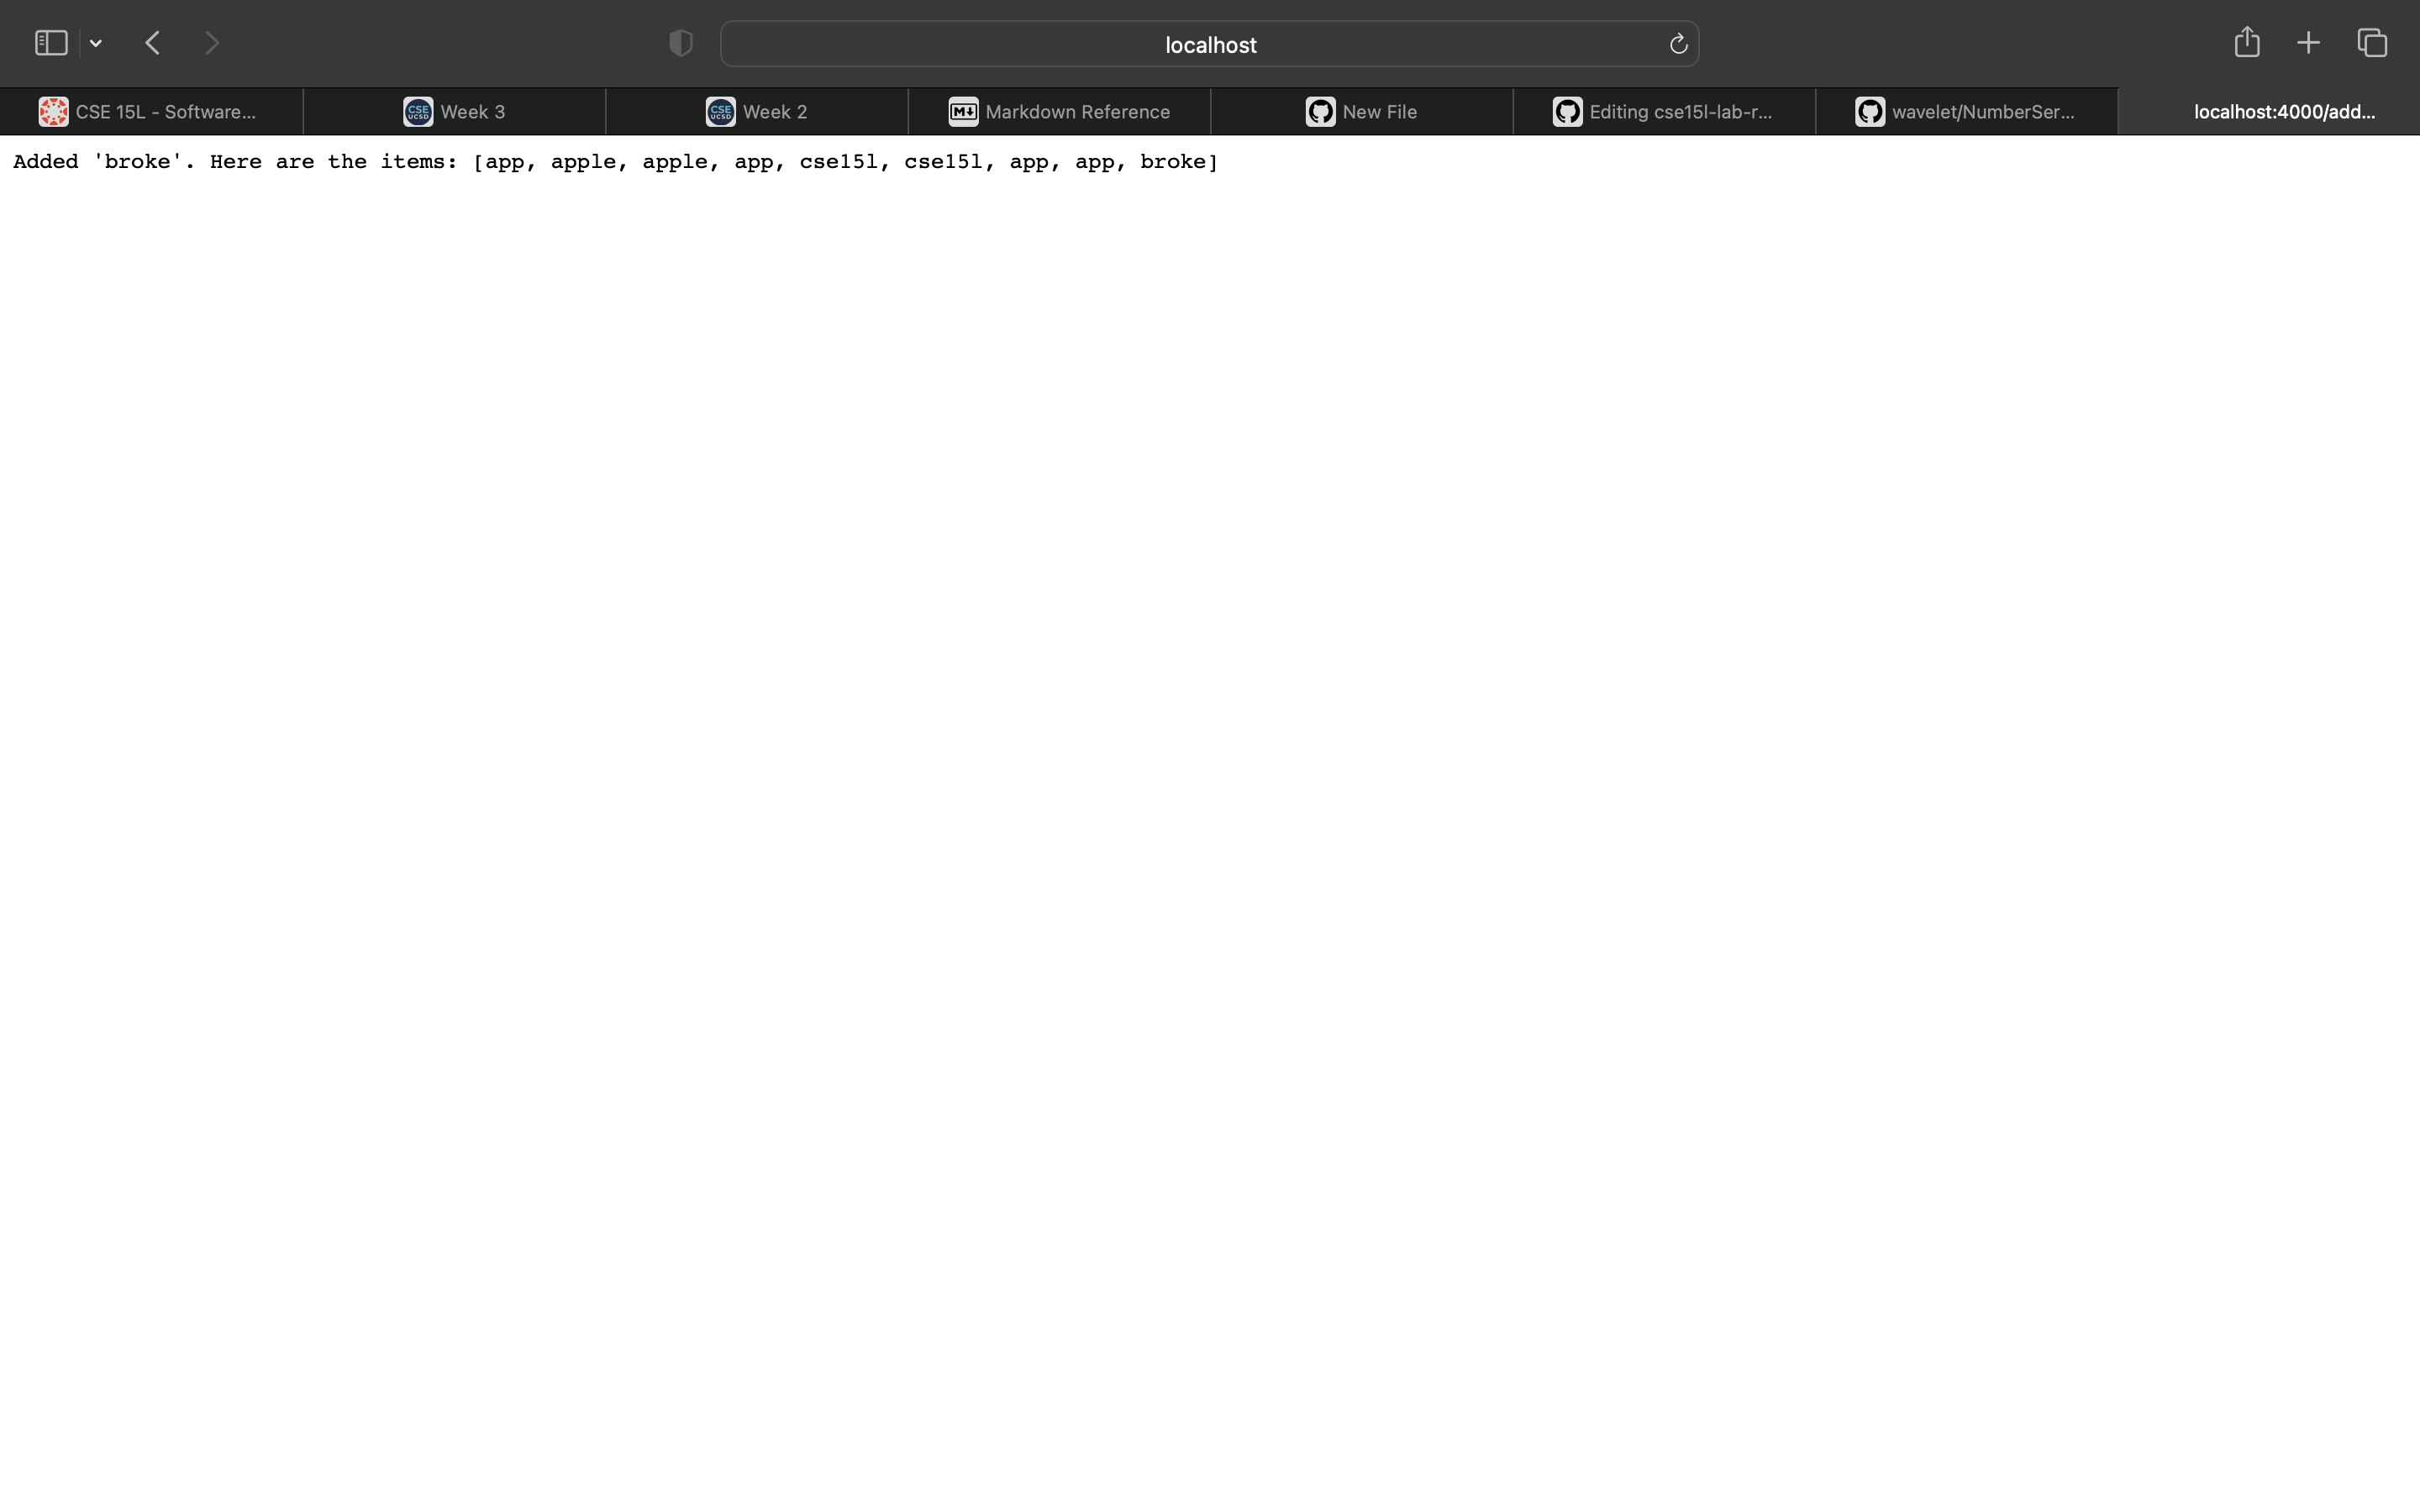Switch to the Week 2 tab
This screenshot has height=1512, width=2420.
click(757, 112)
